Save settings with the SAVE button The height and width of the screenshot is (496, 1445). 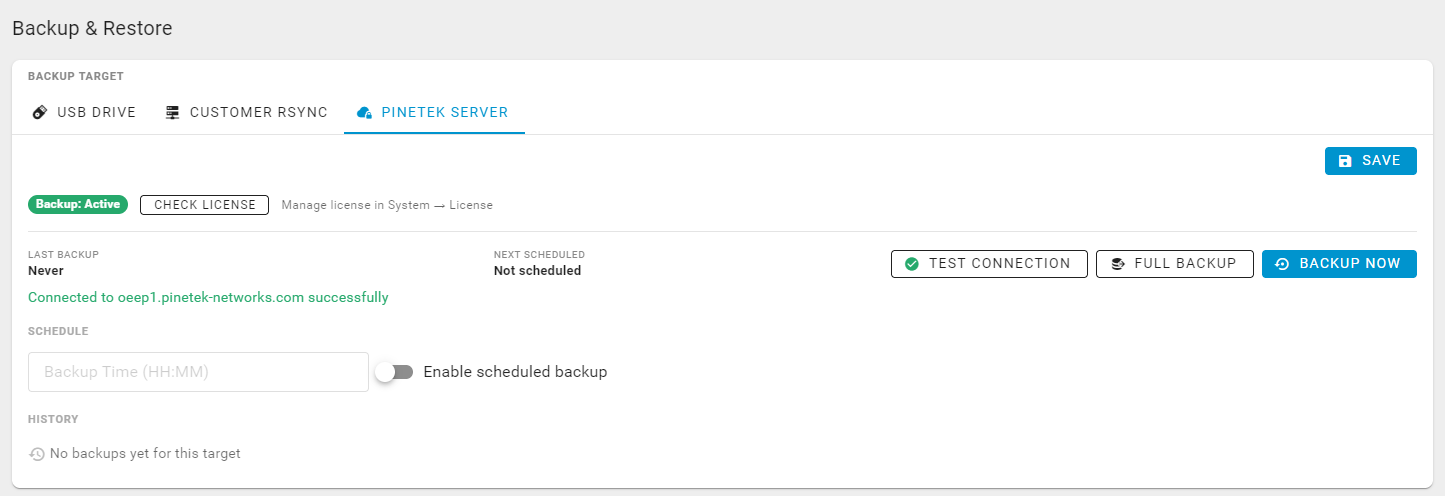[x=1371, y=161]
